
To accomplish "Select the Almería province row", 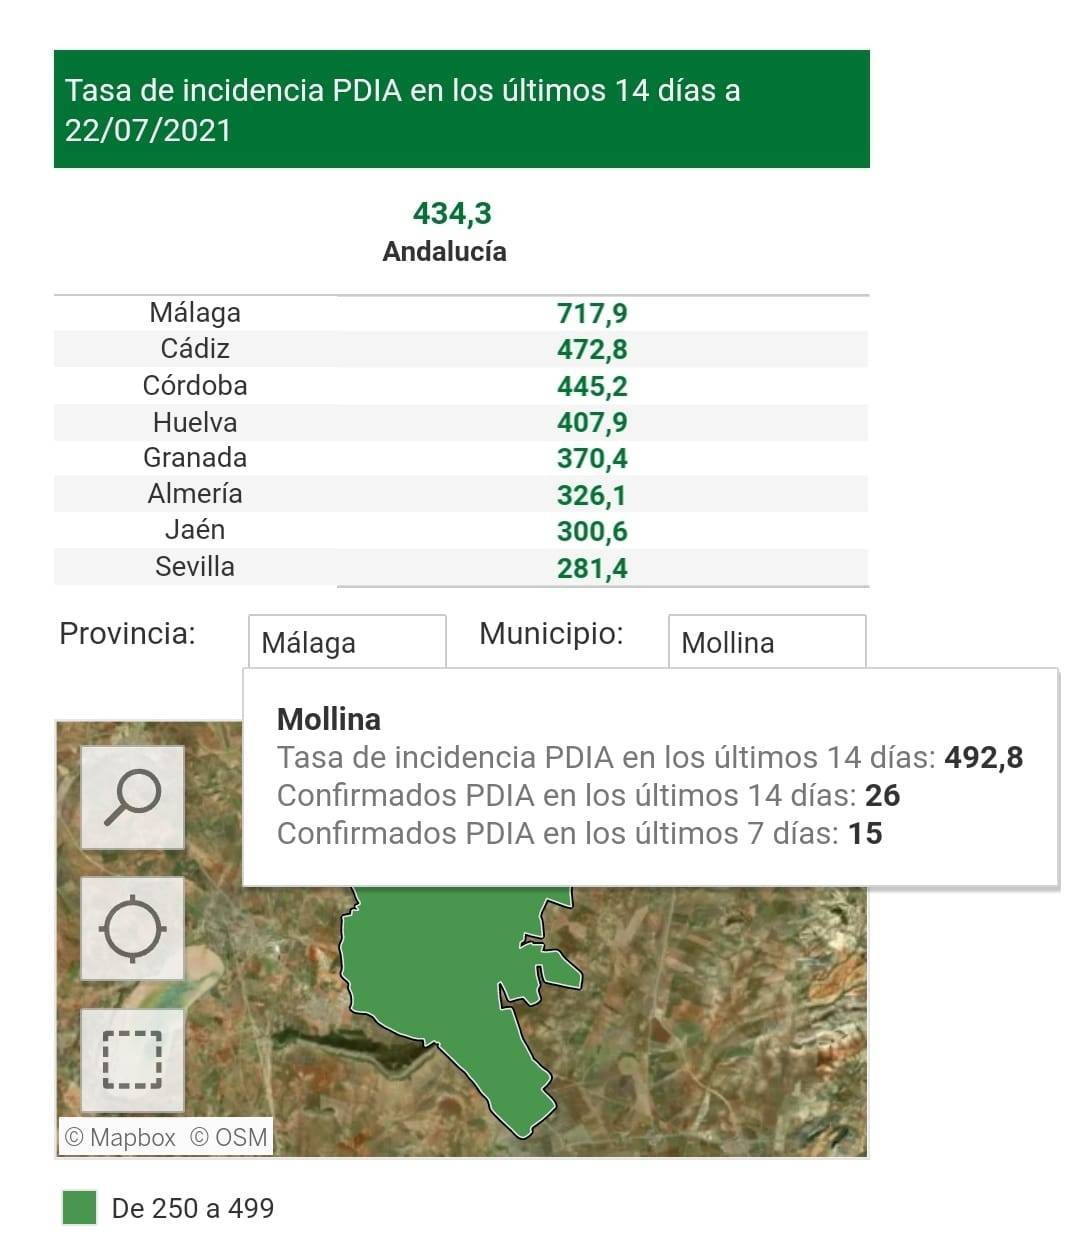I will pos(461,494).
